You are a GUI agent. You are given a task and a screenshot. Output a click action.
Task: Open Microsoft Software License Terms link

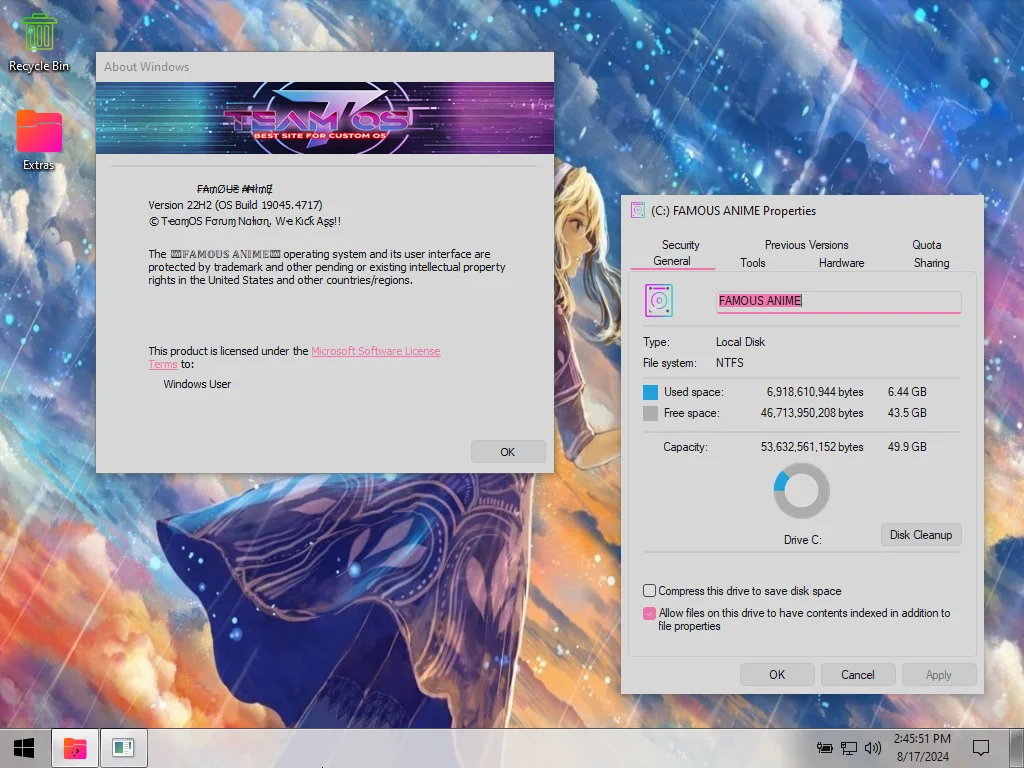coord(376,351)
